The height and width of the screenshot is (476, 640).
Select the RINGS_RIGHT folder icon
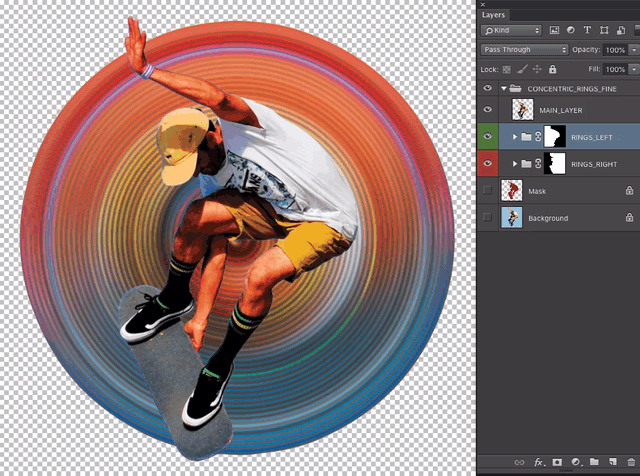527,164
